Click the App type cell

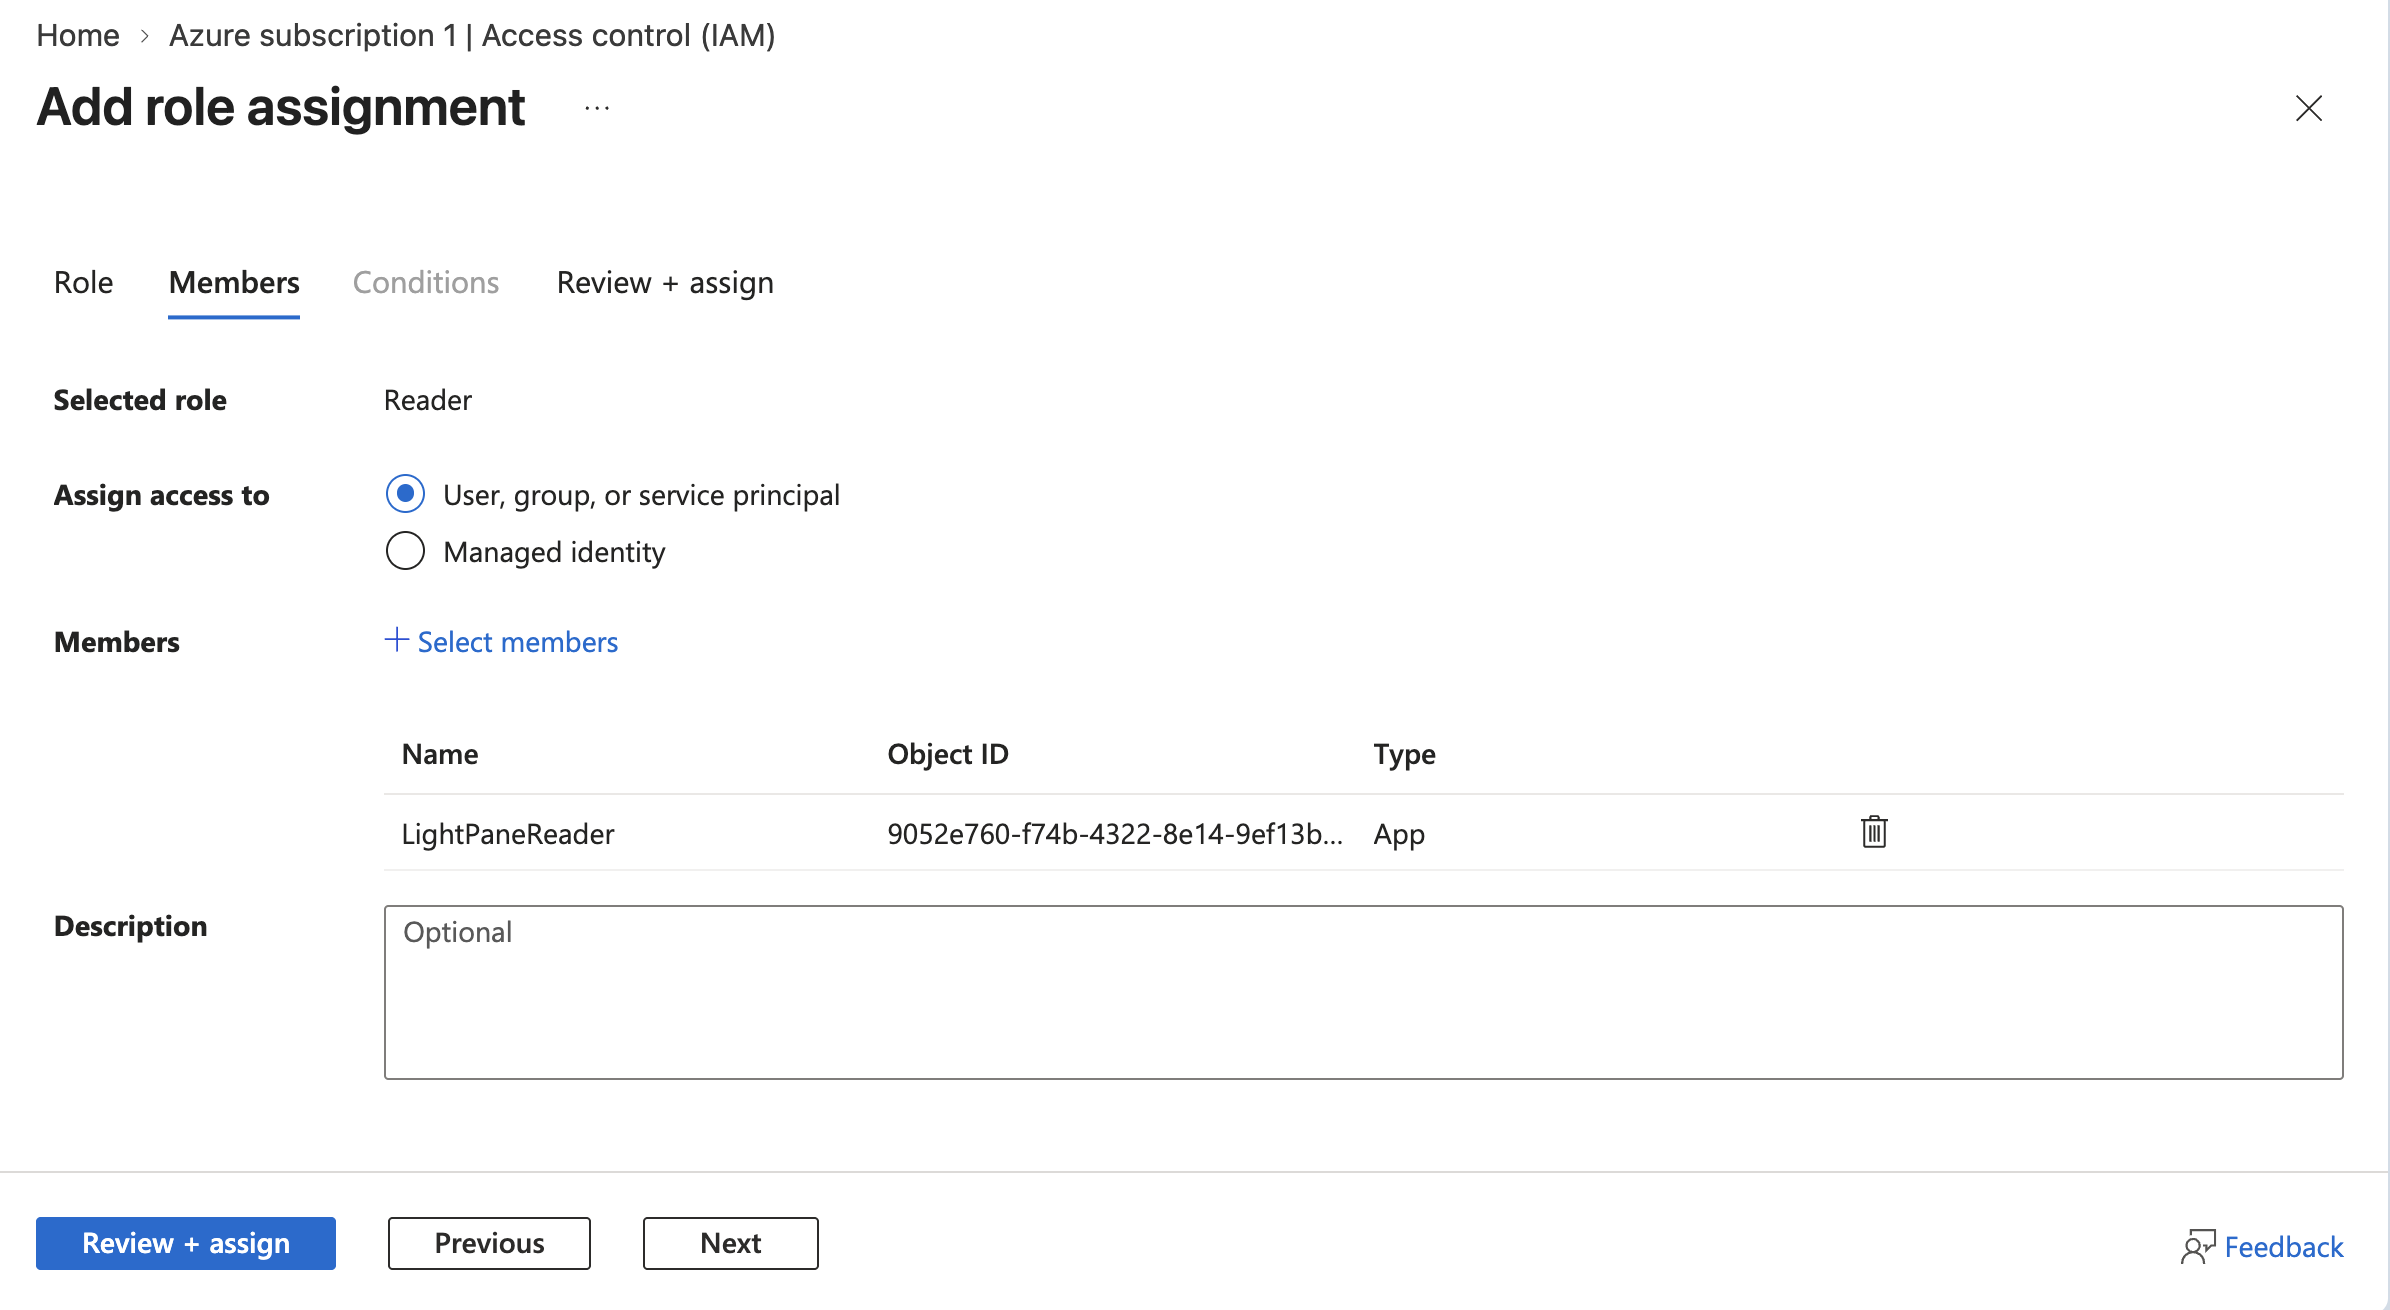coord(1399,834)
